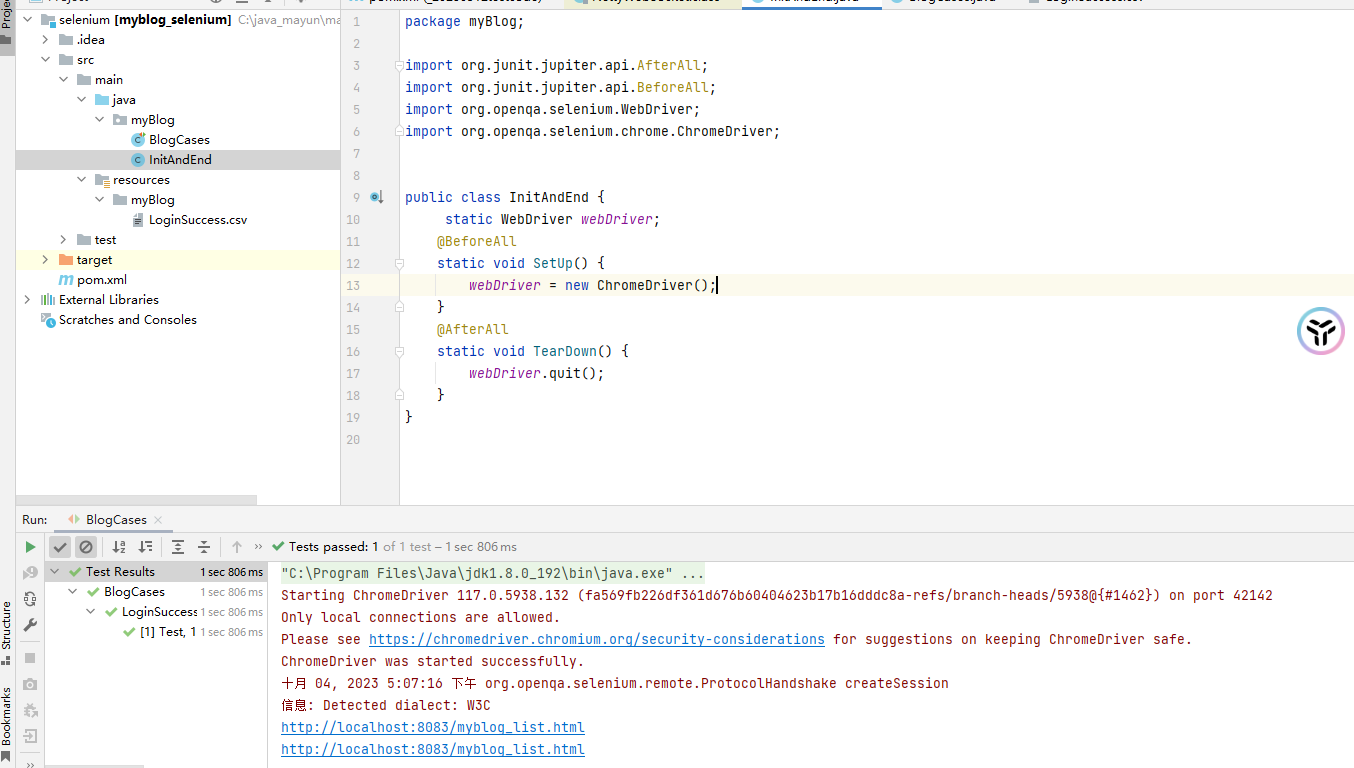Click the floating AI assistant round icon
This screenshot has height=768, width=1354.
coord(1320,331)
